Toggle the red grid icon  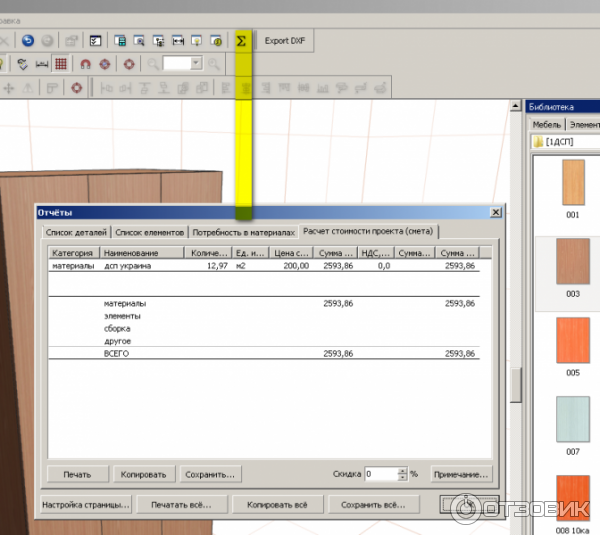61,64
